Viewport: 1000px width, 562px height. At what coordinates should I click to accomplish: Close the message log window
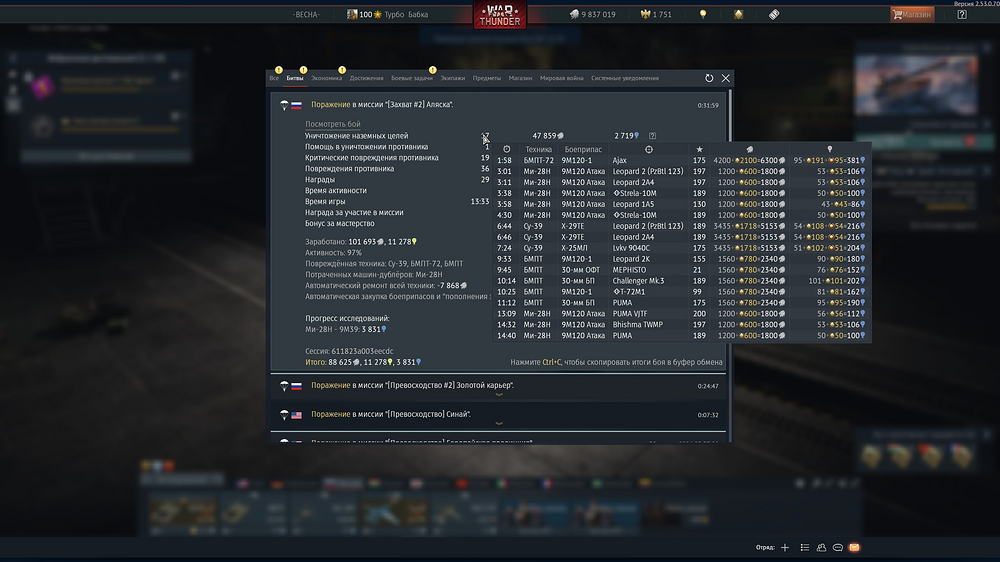(x=726, y=78)
